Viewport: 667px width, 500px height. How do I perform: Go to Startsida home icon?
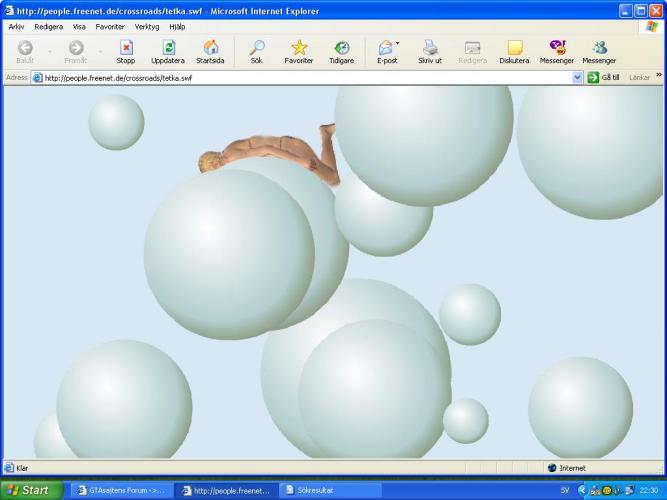coord(210,51)
